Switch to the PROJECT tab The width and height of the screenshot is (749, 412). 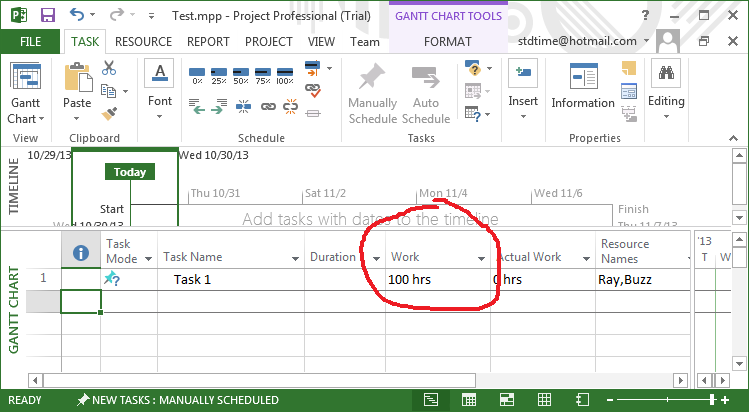click(268, 42)
